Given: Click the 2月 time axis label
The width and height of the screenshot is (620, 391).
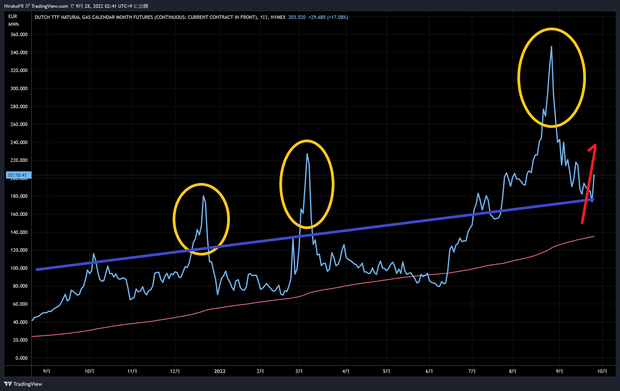Looking at the screenshot, I should [x=260, y=371].
